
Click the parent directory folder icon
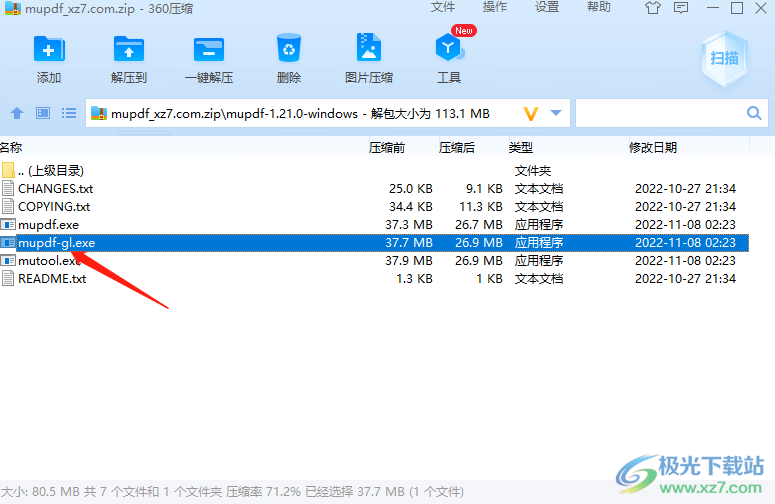tap(8, 170)
